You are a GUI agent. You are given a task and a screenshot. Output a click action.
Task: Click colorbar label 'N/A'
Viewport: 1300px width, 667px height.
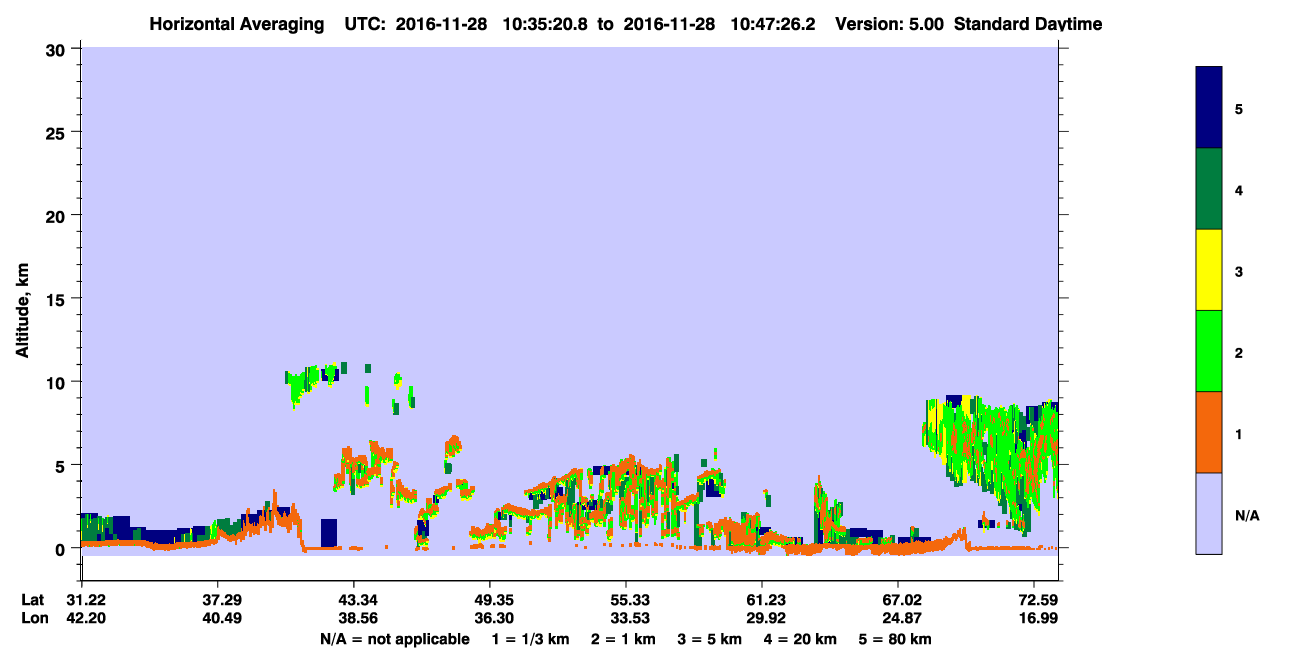(1246, 515)
